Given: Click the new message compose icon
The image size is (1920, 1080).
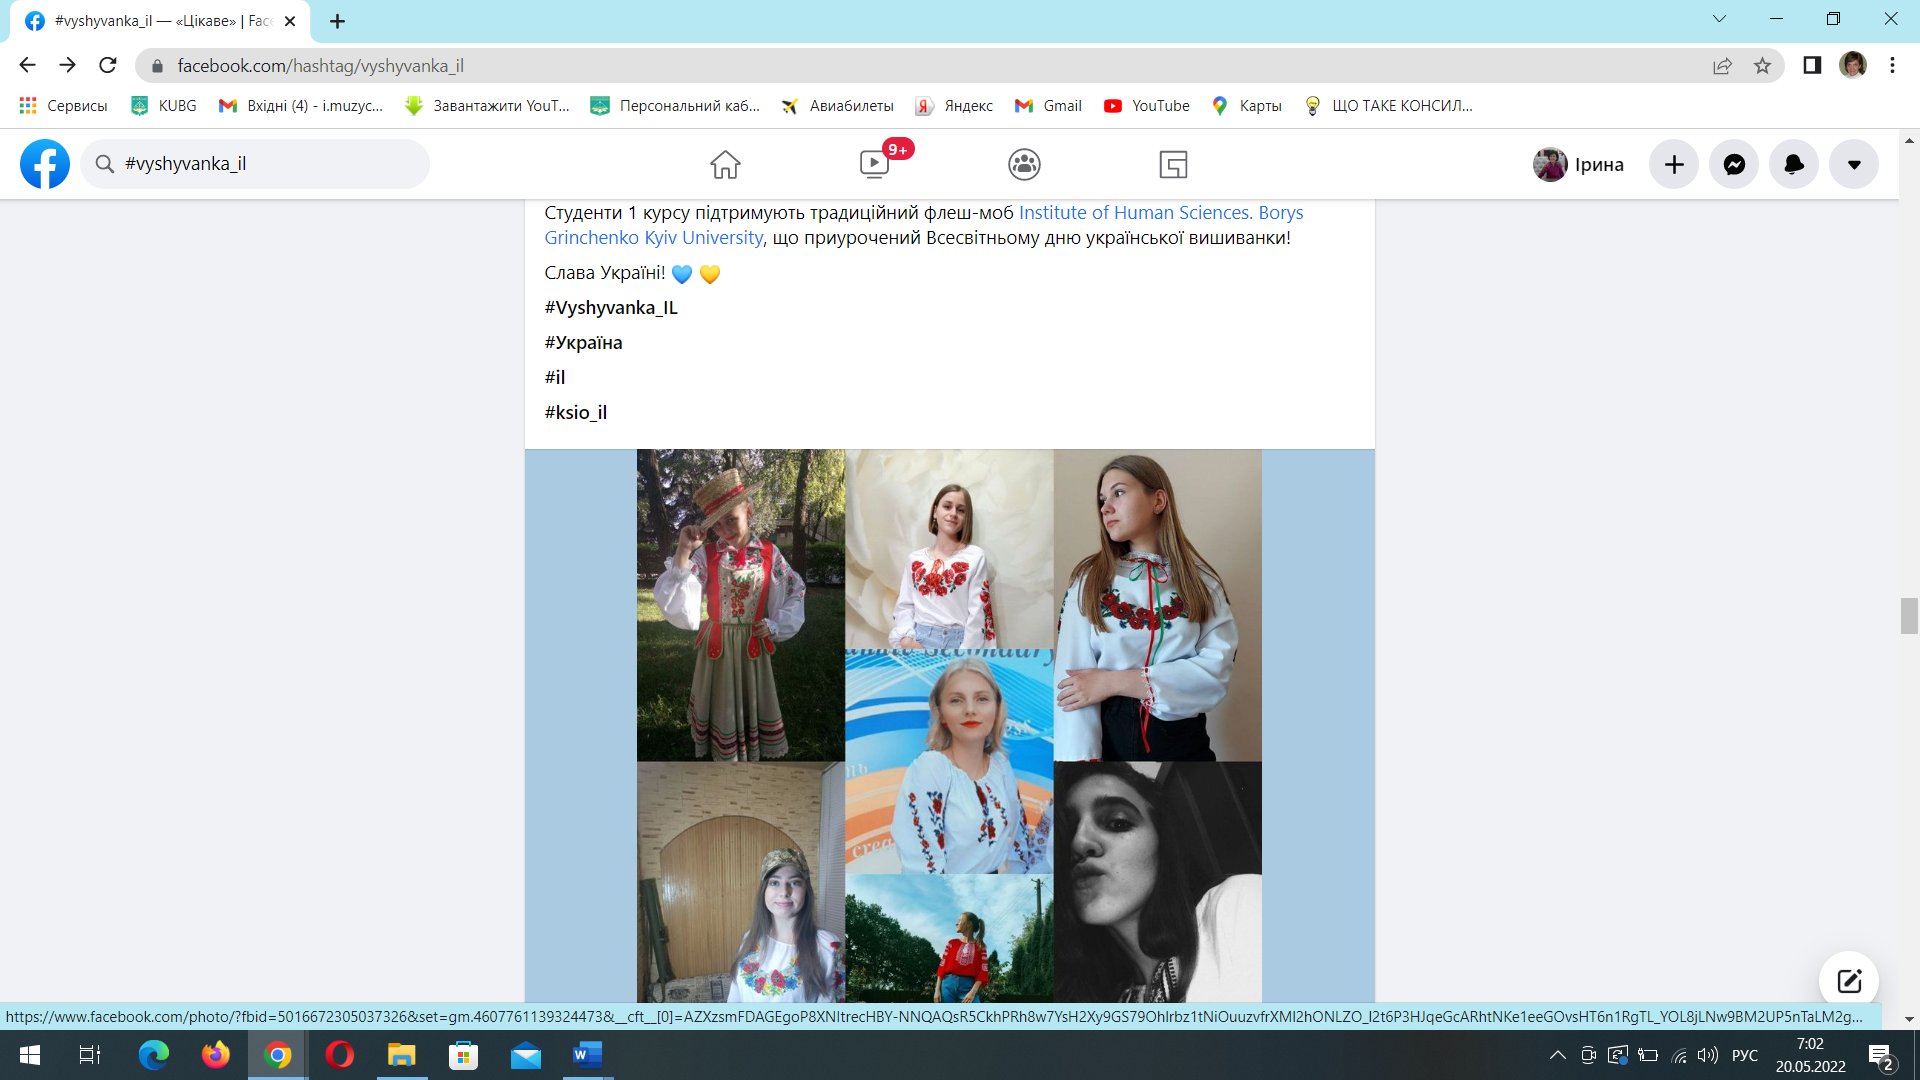Looking at the screenshot, I should pos(1848,980).
